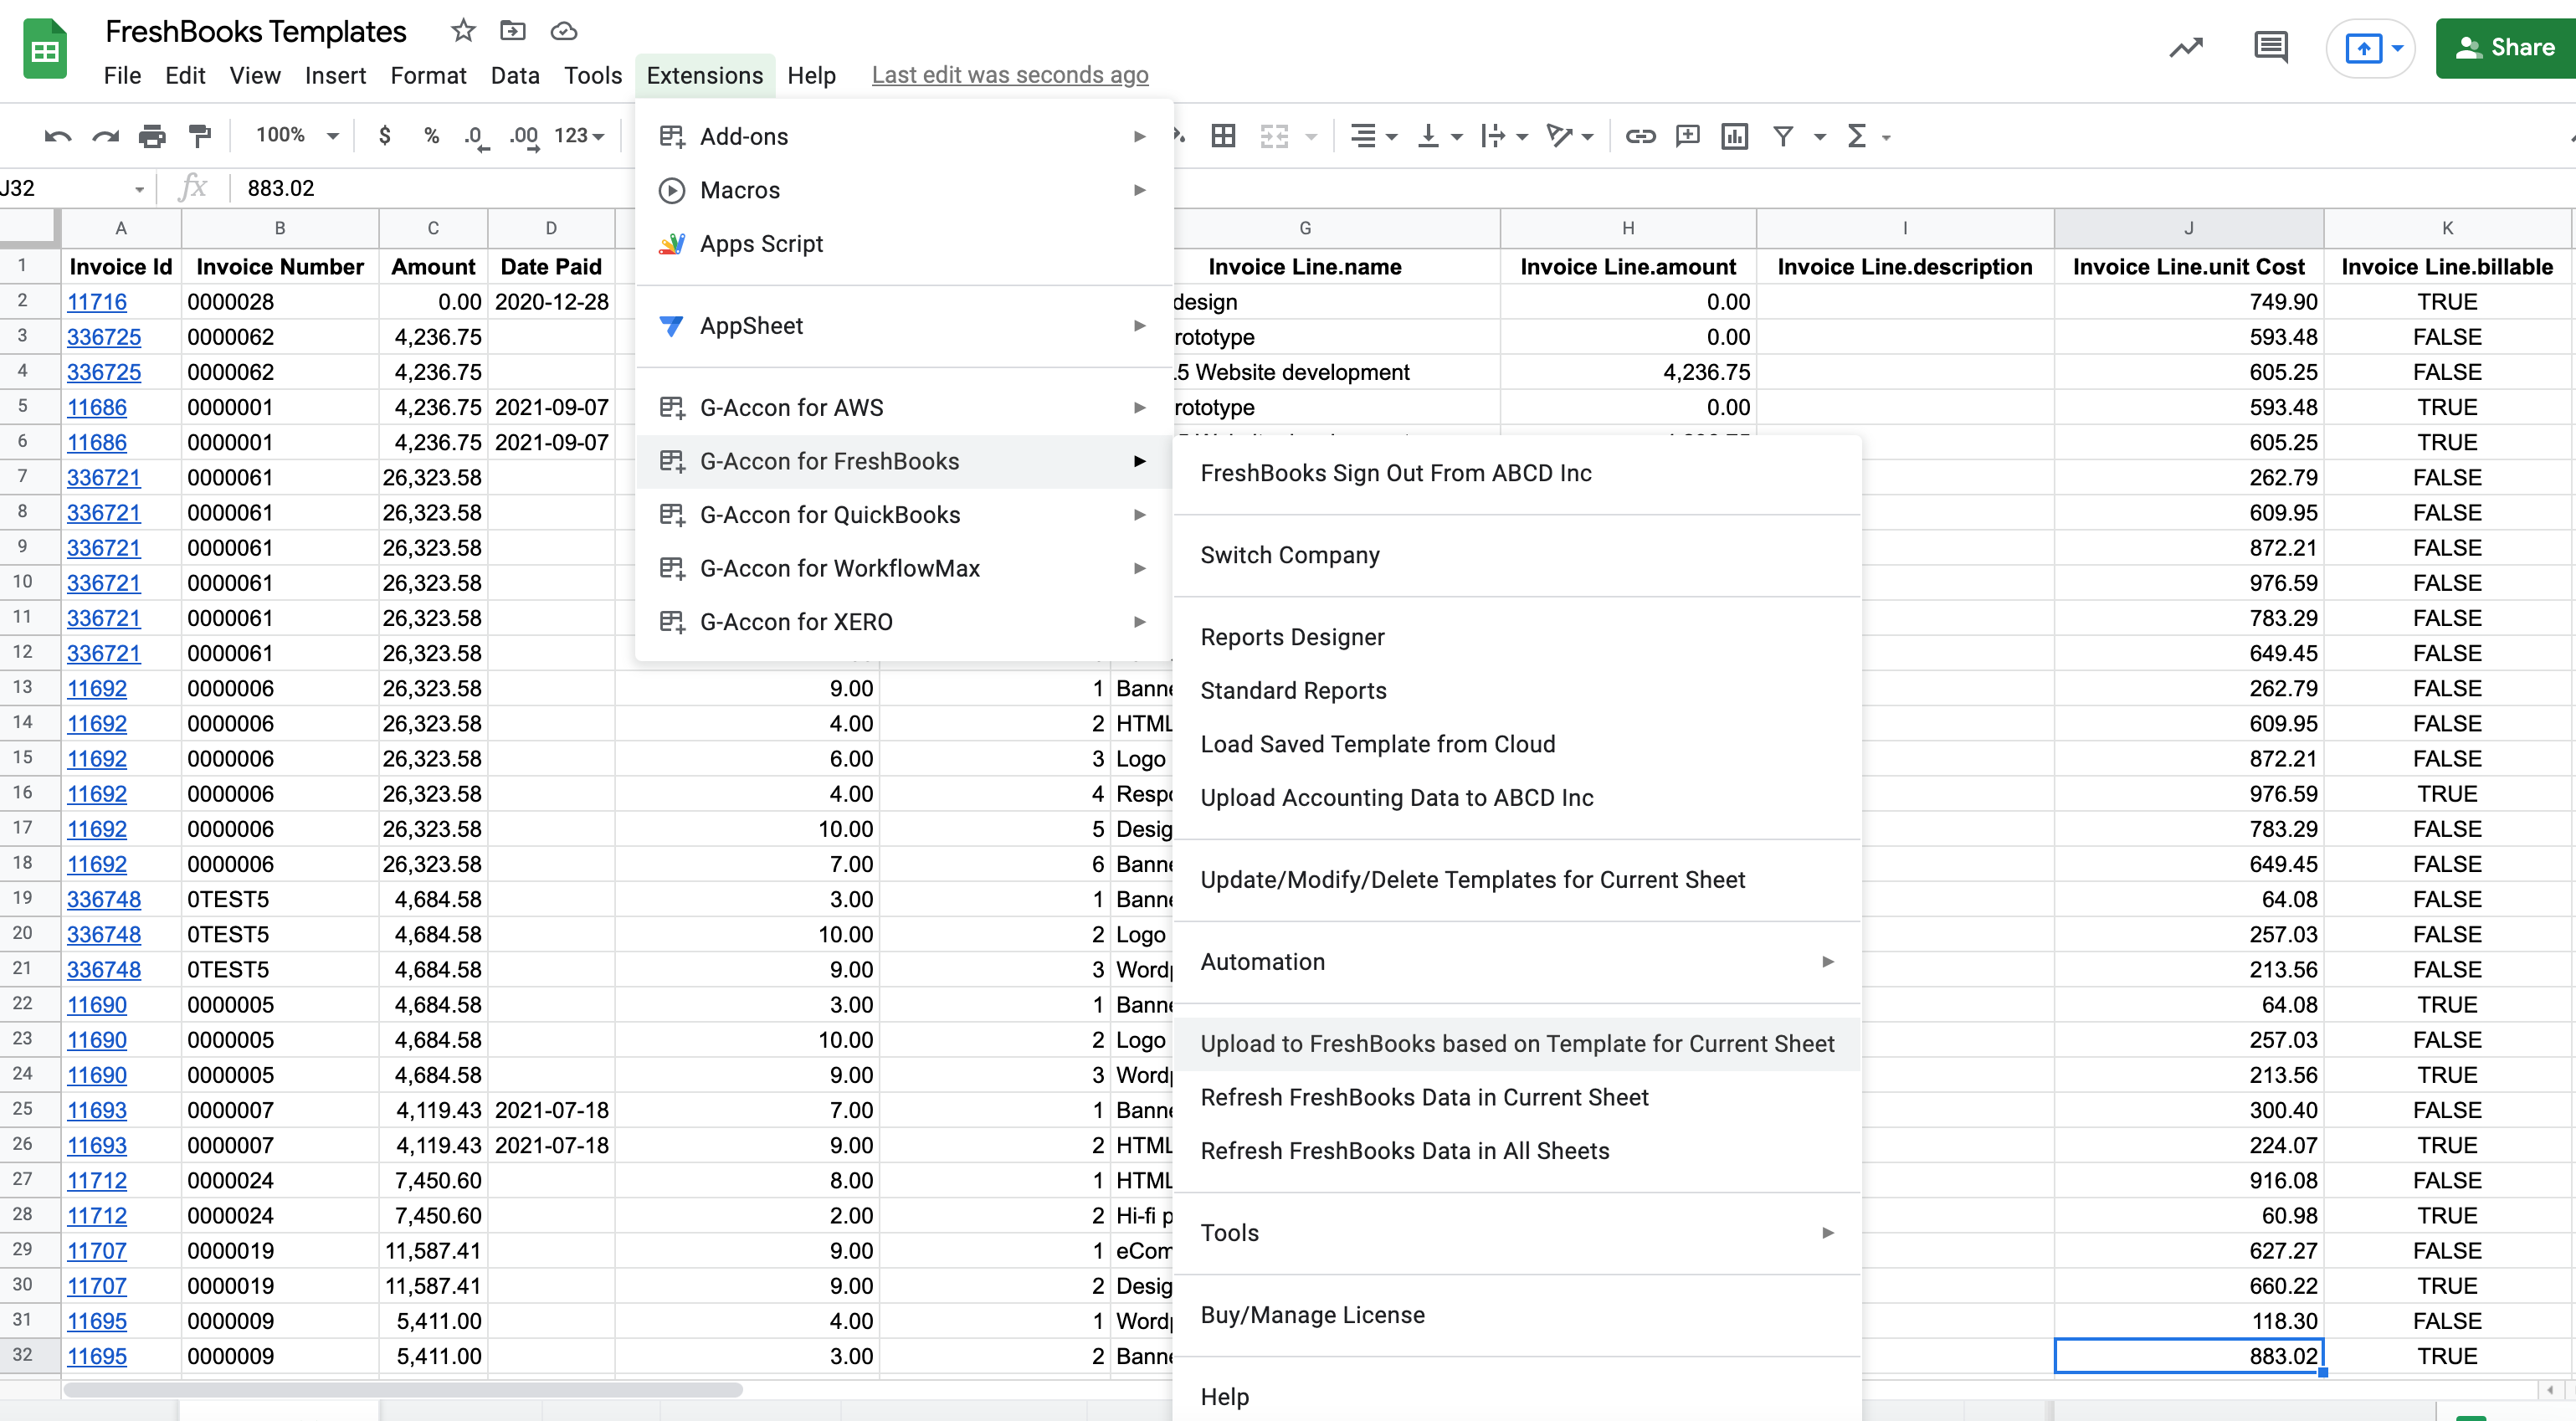Image resolution: width=2576 pixels, height=1421 pixels.
Task: Click the Undo icon in toolbar
Action: click(58, 136)
